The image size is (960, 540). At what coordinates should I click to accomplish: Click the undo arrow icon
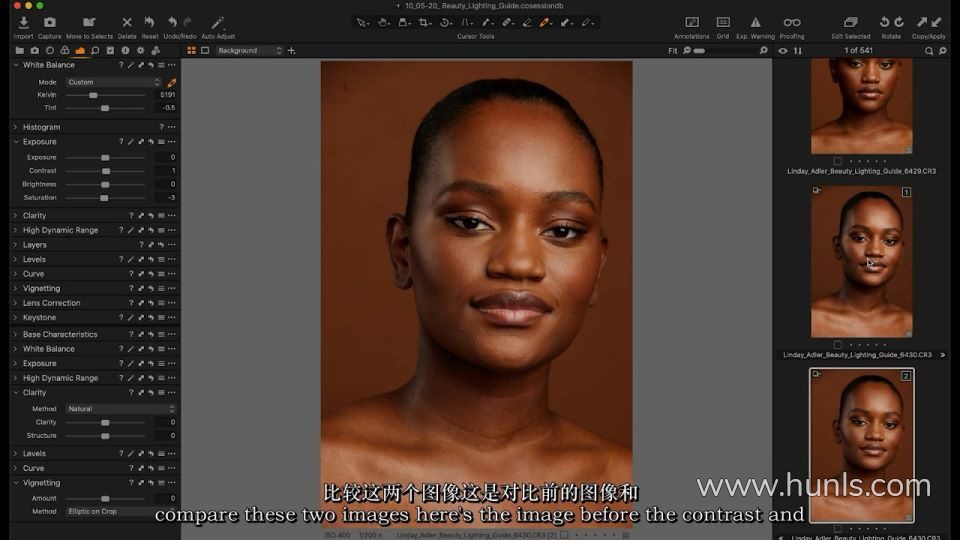[173, 23]
